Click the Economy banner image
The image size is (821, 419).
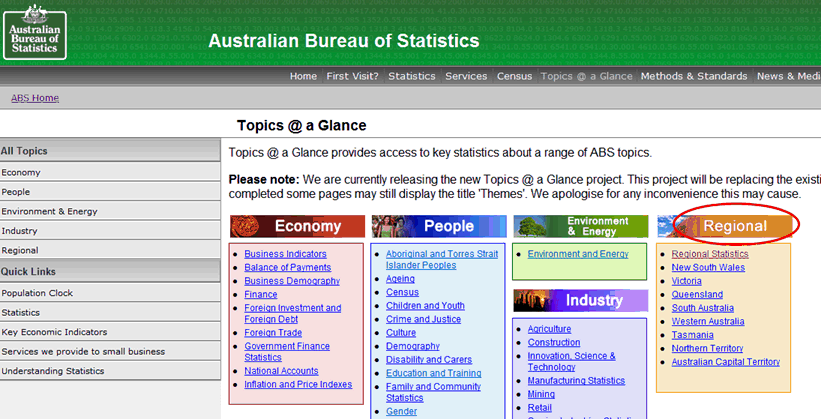(x=297, y=226)
